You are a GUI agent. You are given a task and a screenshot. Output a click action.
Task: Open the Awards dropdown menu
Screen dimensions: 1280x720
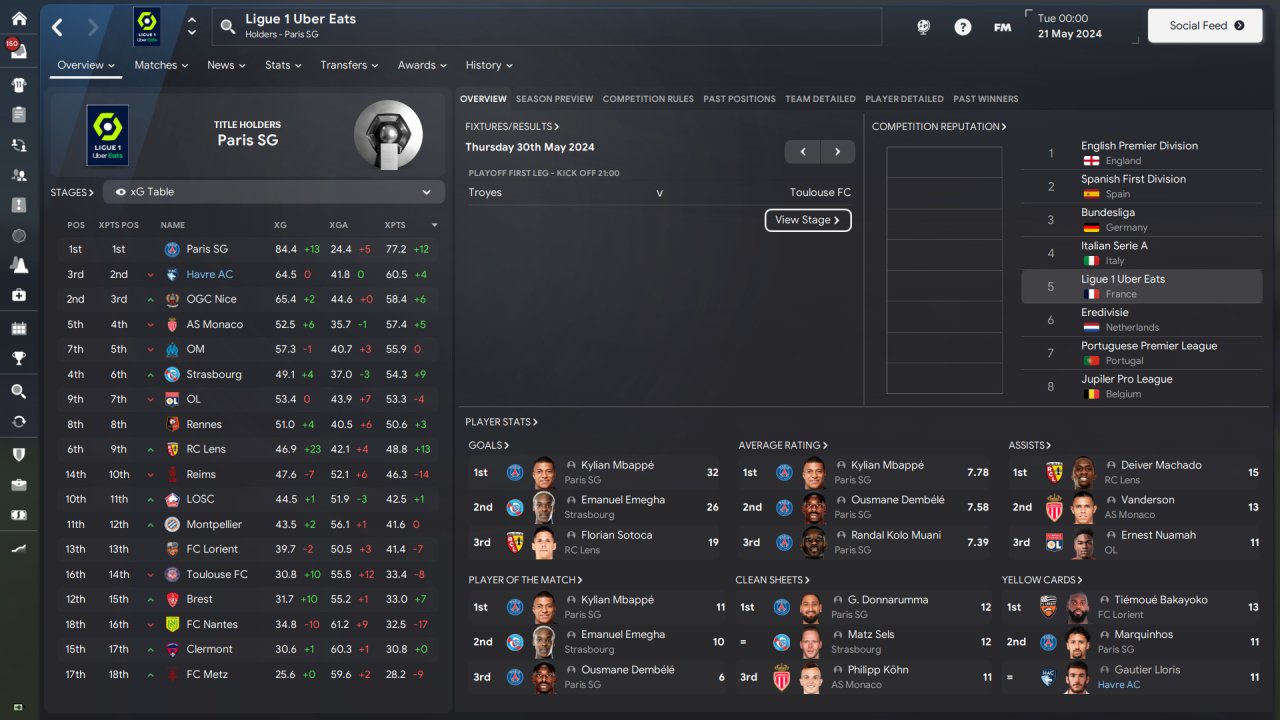(423, 65)
